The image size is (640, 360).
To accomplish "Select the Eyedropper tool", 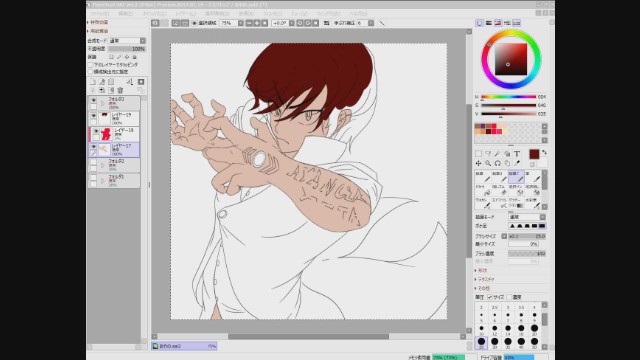I will (517, 163).
